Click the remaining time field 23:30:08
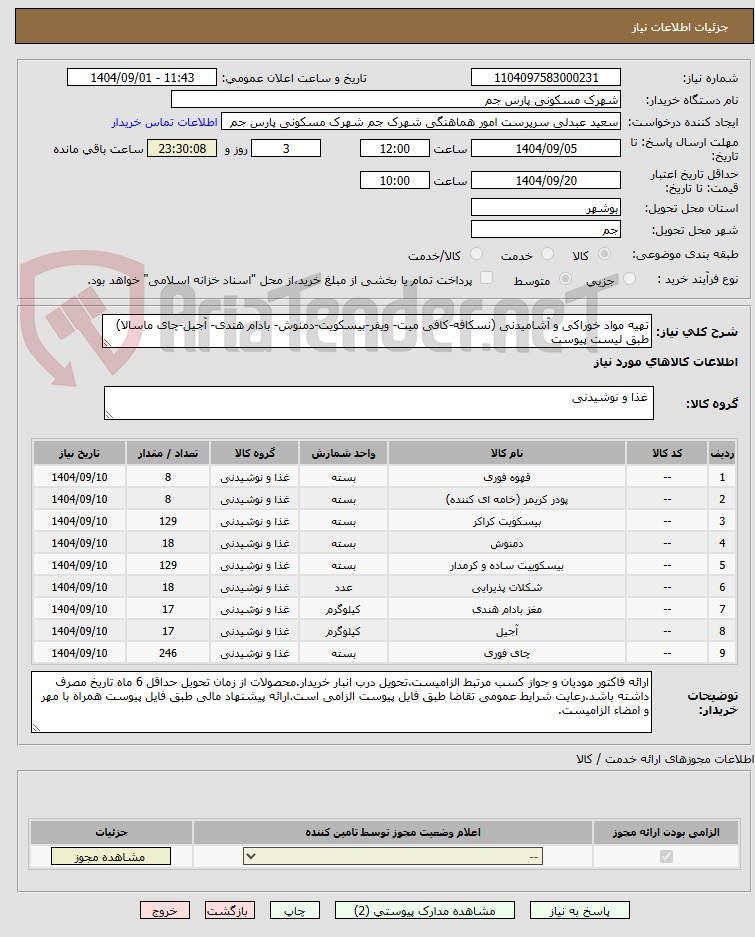The height and width of the screenshot is (937, 755). click(182, 149)
